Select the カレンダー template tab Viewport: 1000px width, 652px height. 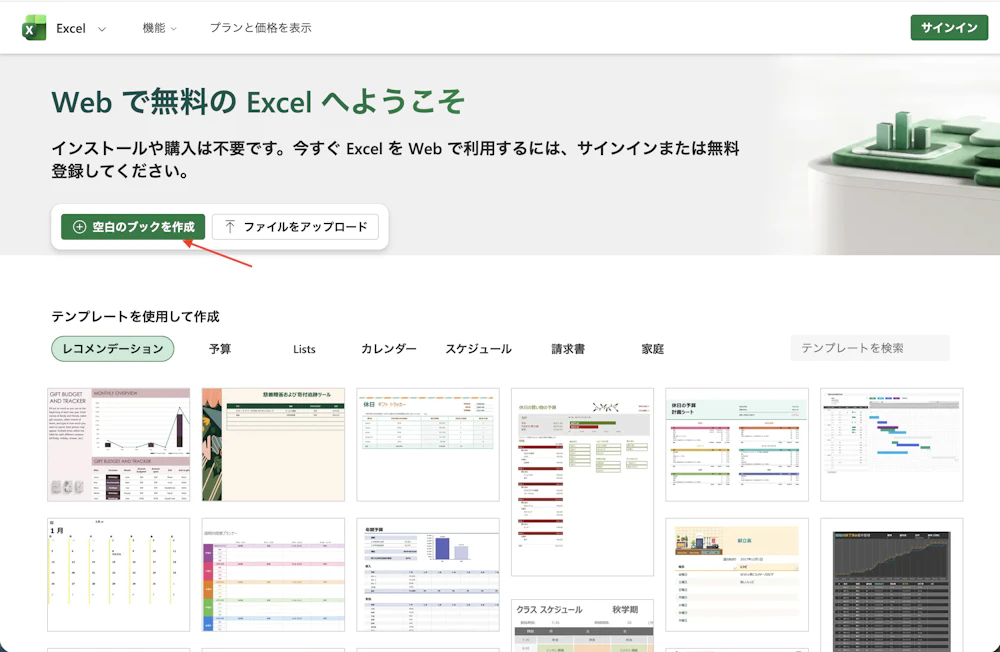pyautogui.click(x=388, y=349)
